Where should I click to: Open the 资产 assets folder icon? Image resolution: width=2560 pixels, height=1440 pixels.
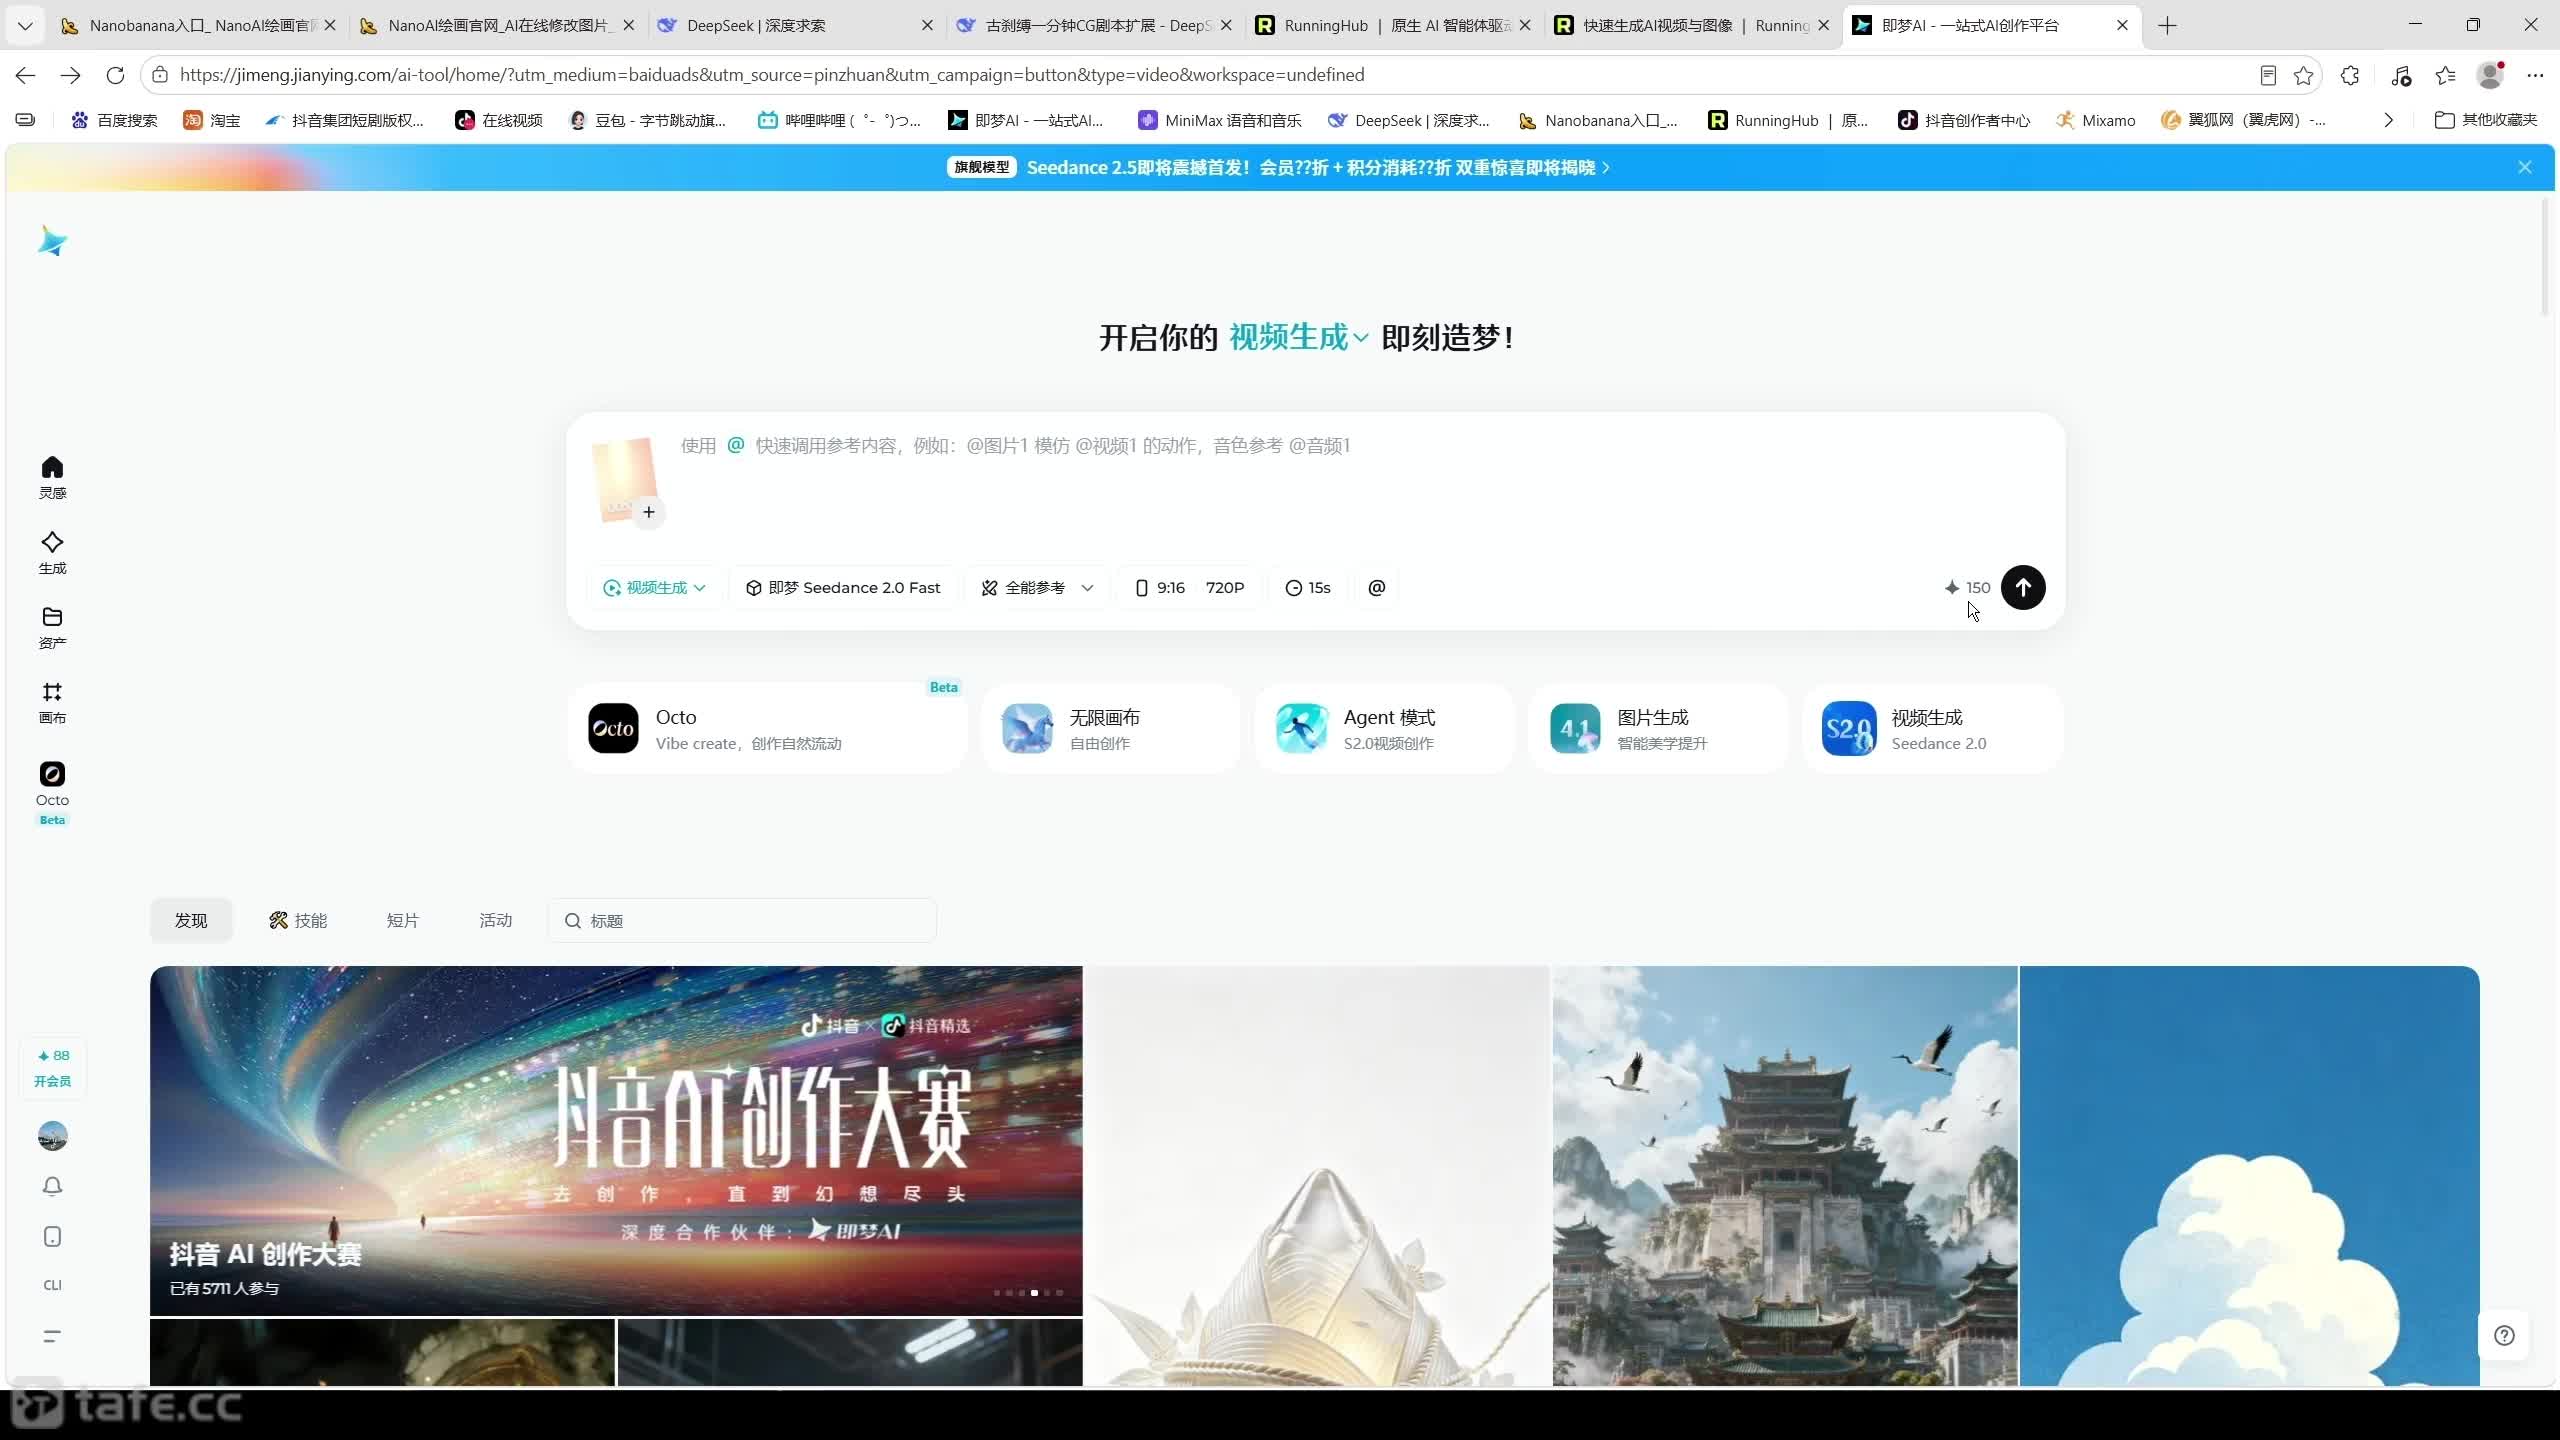pos(52,627)
